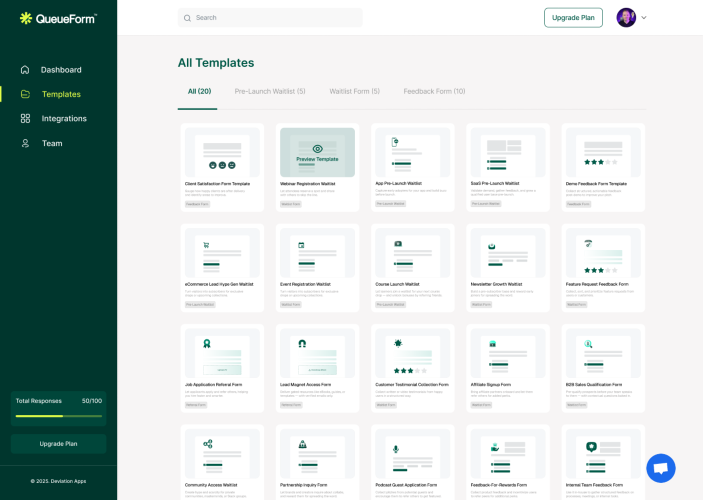
Task: Open the Demo Feedback Form Template card
Action: tap(603, 167)
